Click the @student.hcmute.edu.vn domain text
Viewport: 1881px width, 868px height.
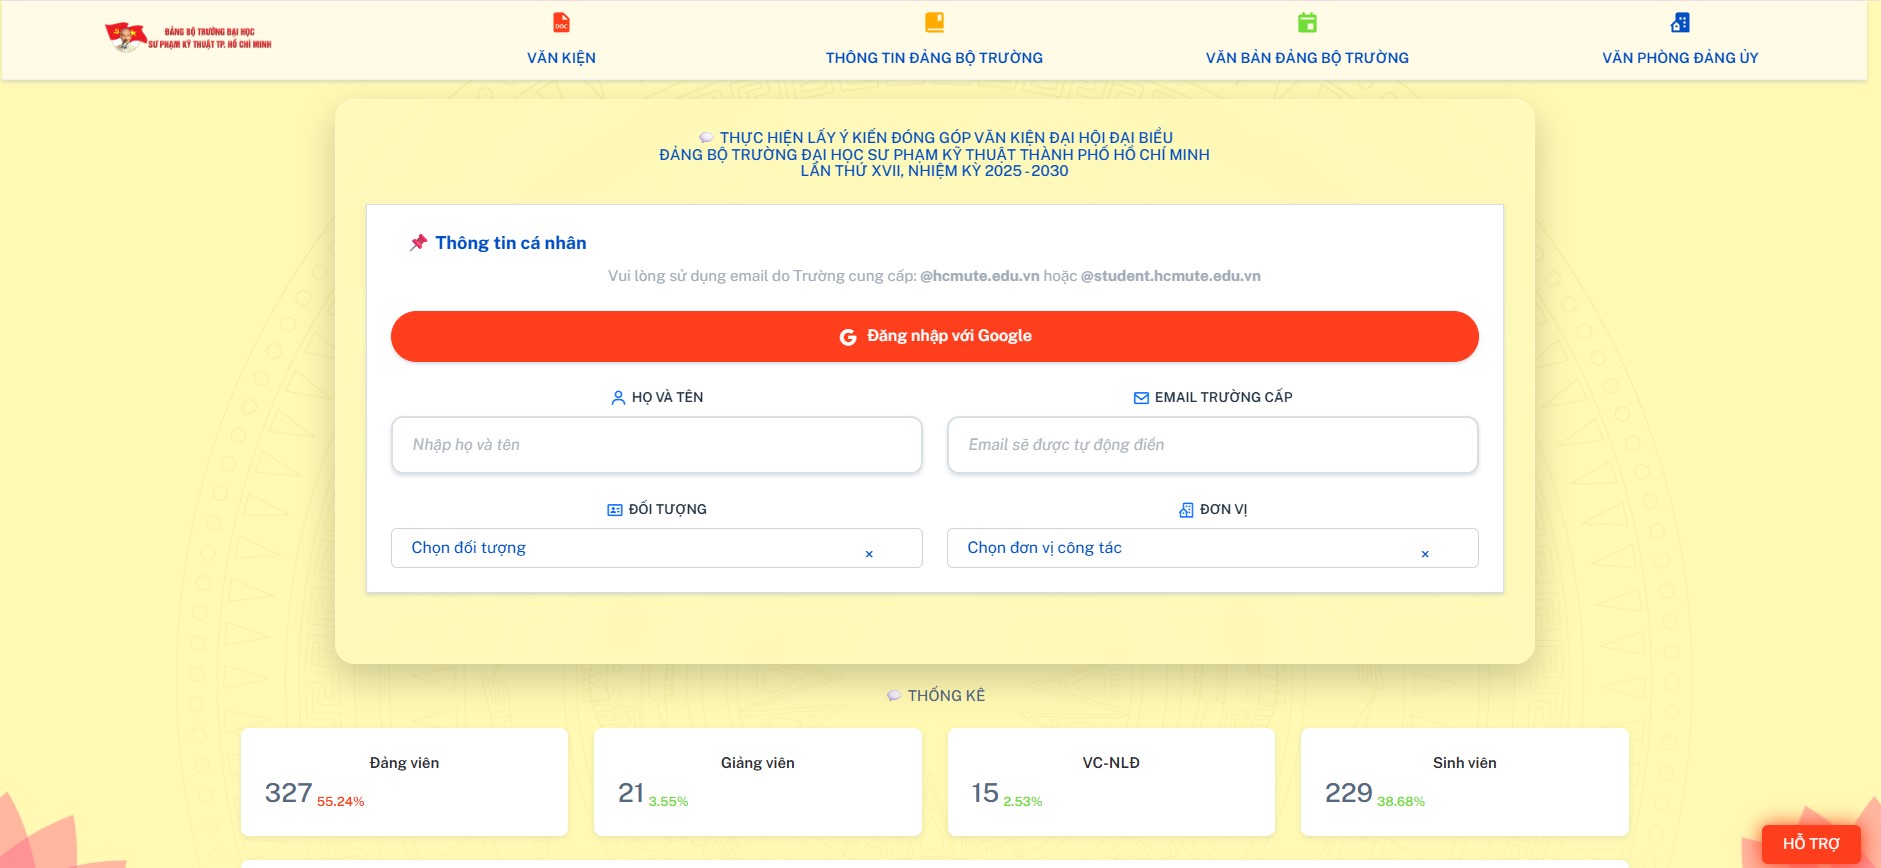pos(1171,276)
